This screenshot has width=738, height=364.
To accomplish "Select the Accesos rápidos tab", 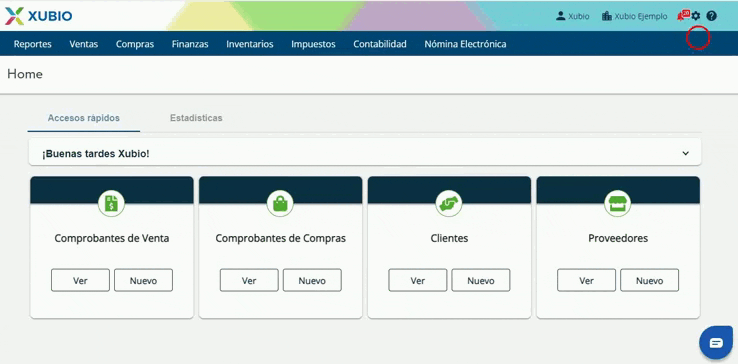I will point(84,118).
